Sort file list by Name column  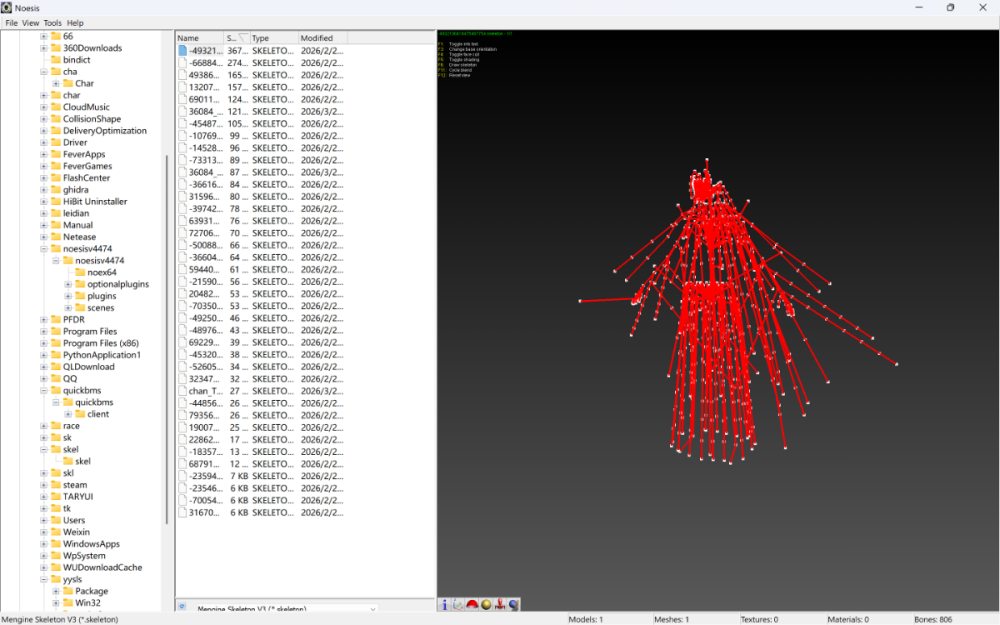coord(200,38)
